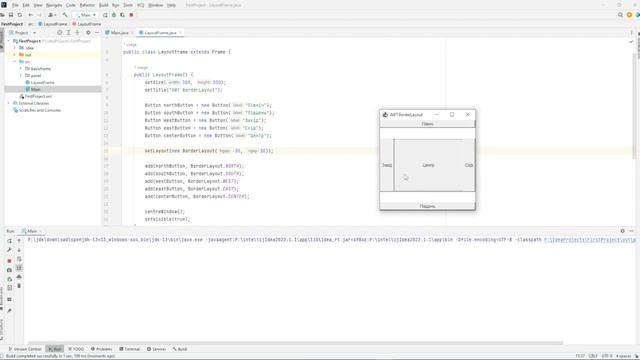This screenshot has height=360, width=640.
Task: Close the LayoutFrame.java editor tab
Action: [x=180, y=33]
